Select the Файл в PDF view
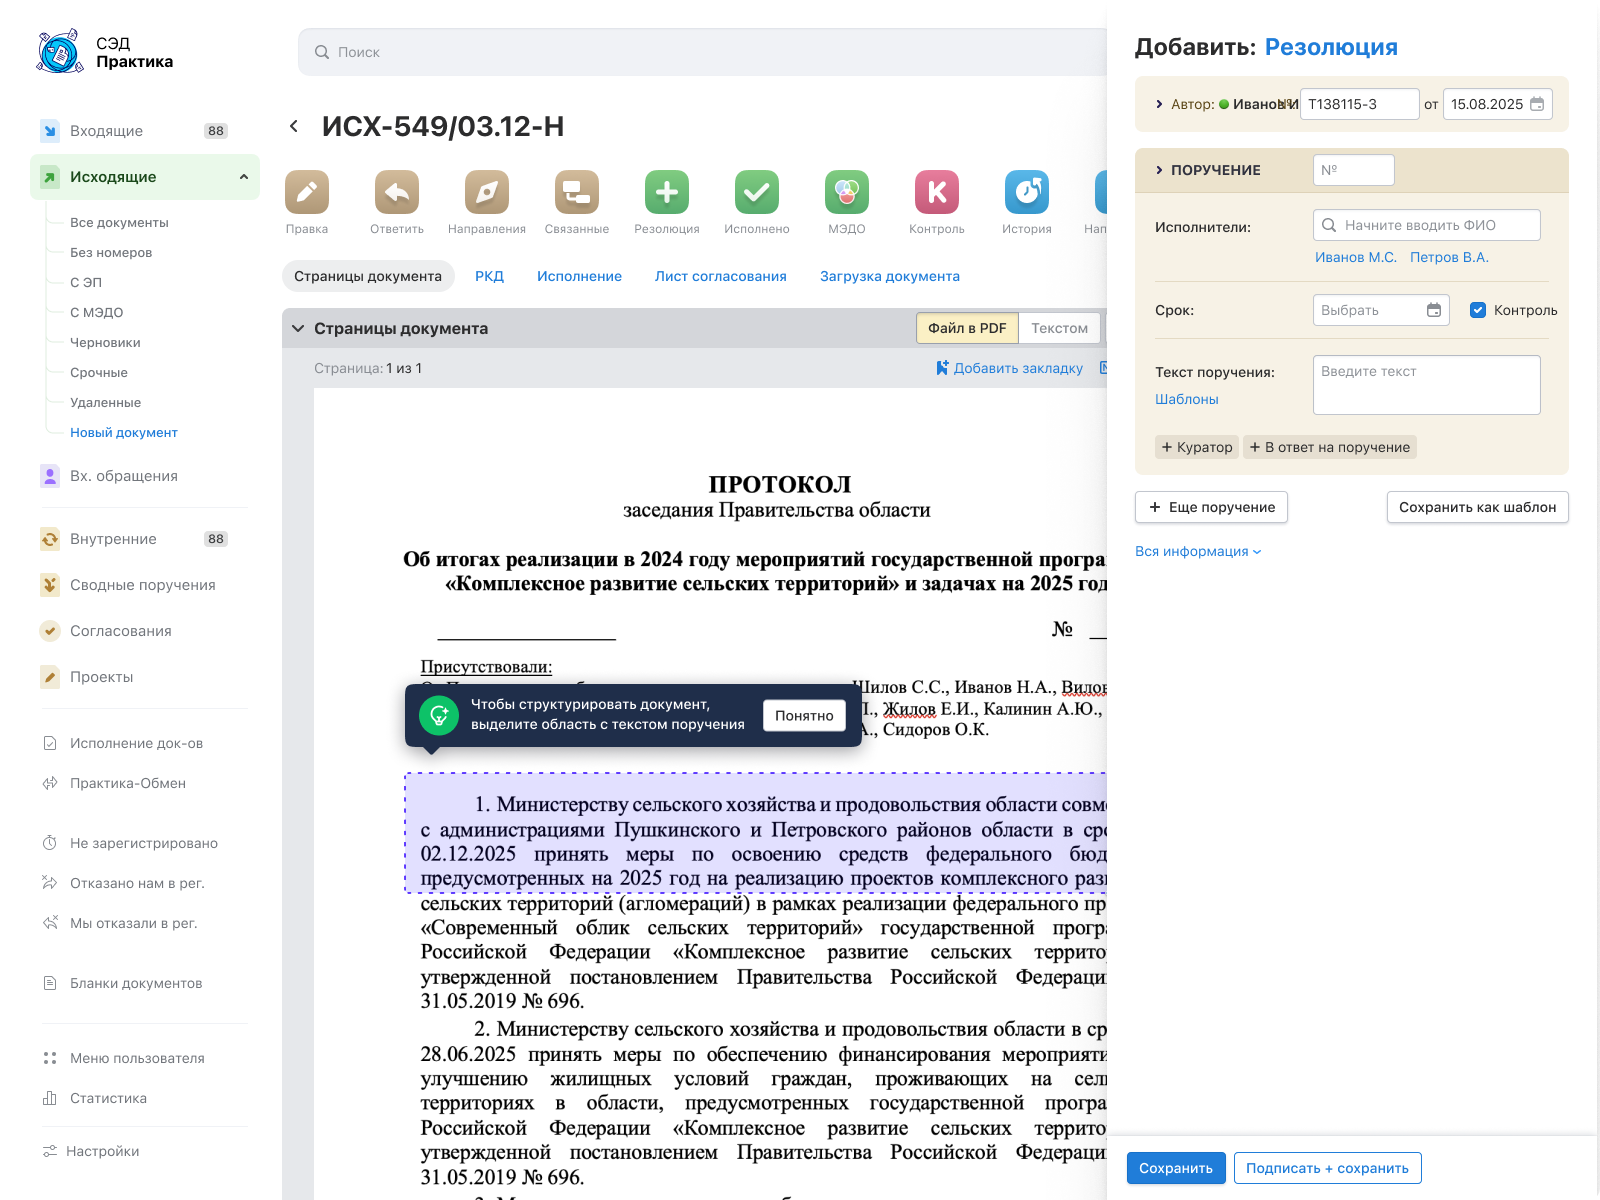Image resolution: width=1600 pixels, height=1200 pixels. 967,328
